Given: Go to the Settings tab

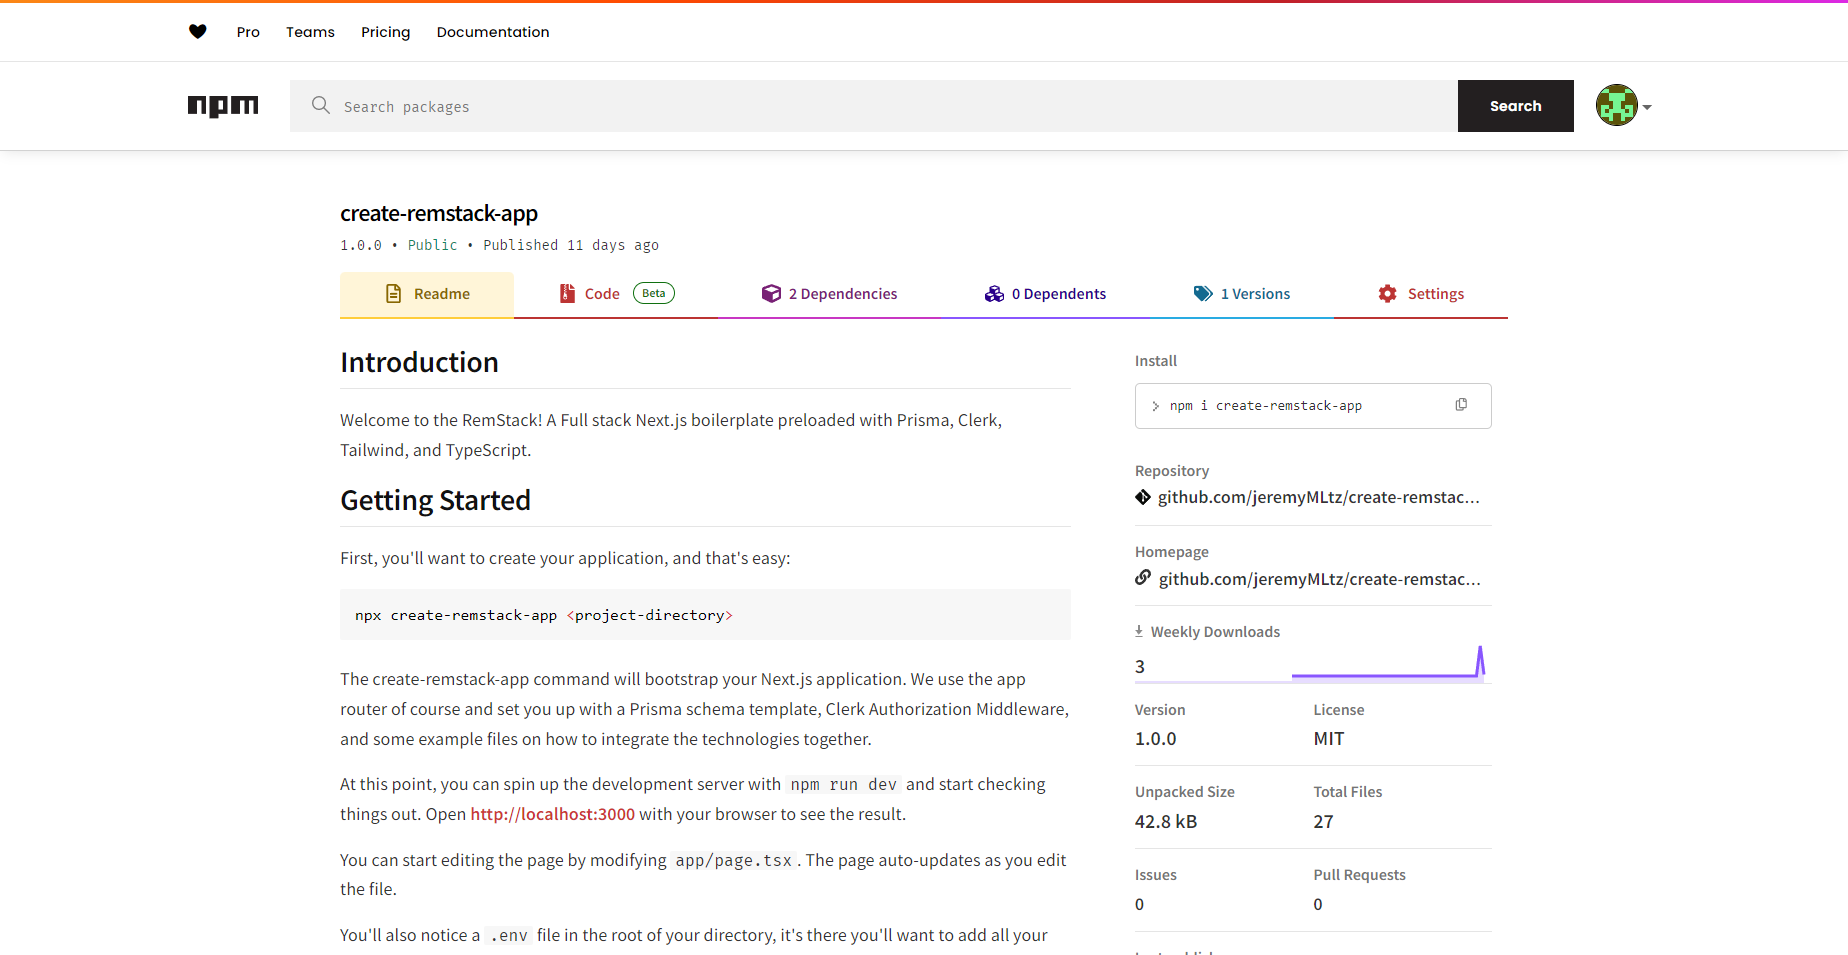Looking at the screenshot, I should (x=1420, y=294).
